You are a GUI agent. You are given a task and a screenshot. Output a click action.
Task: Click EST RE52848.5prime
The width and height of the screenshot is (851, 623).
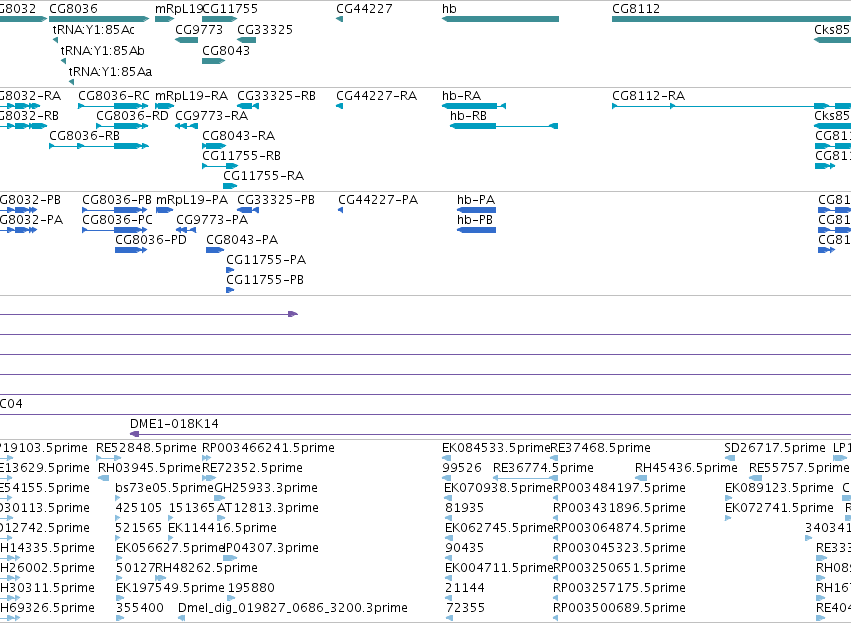[147, 448]
